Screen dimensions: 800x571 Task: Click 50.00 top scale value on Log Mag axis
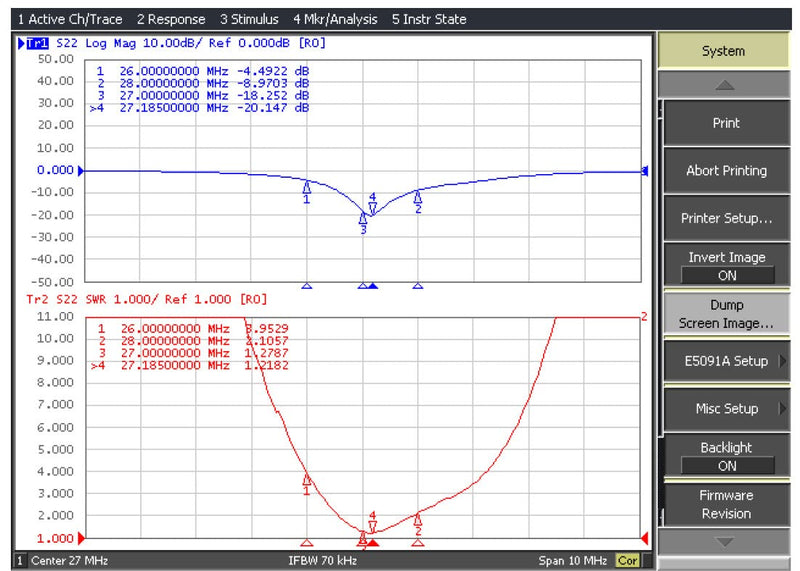point(56,59)
